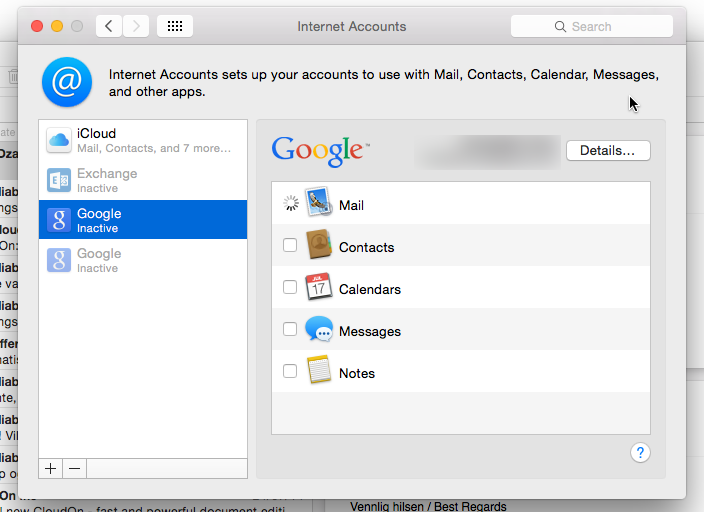Click the Mail stamp icon
Screen dimensions: 704x512
319,202
